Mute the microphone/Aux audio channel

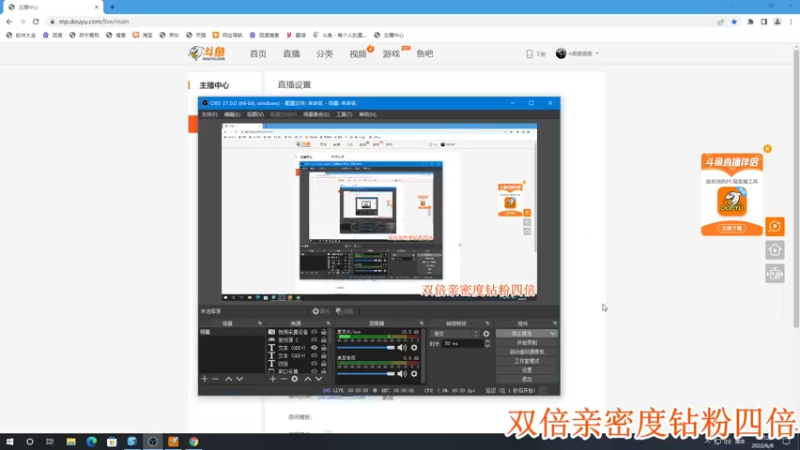(402, 347)
